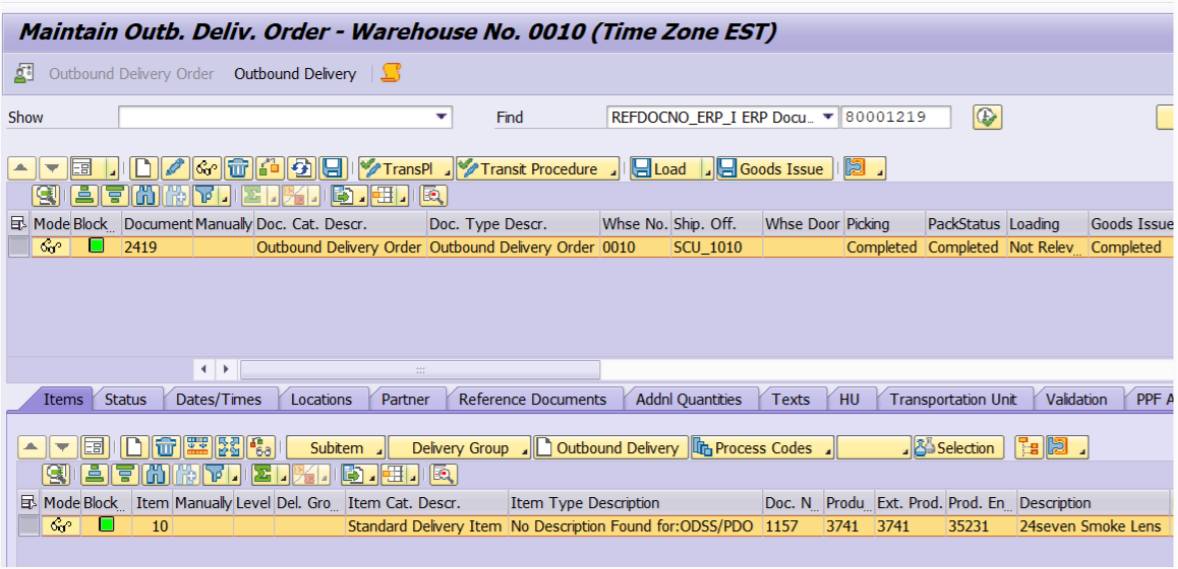Click green Block indicator for document 2419
Image resolution: width=1178 pixels, height=569 pixels.
tap(96, 246)
